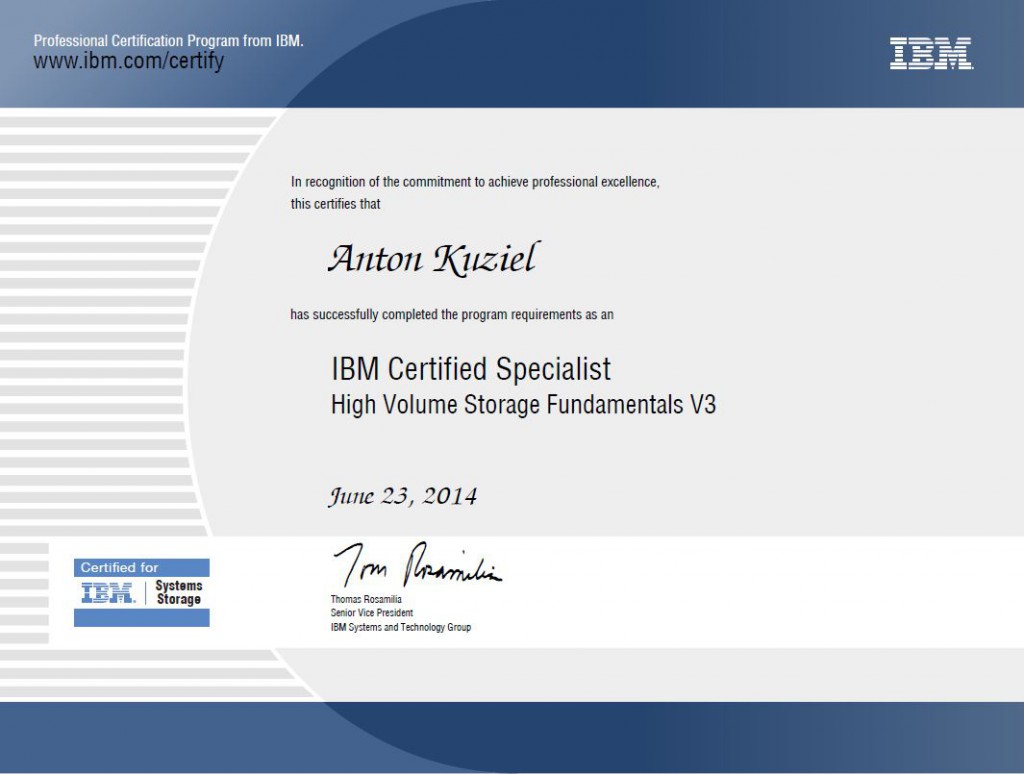Click the 'In recognition of the commitment' sentence
The image size is (1024, 774).
pos(475,182)
